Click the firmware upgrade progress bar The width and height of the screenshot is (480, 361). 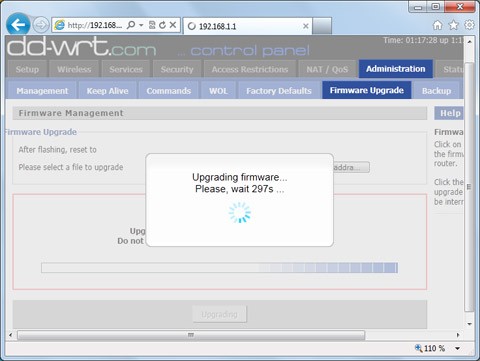click(219, 268)
